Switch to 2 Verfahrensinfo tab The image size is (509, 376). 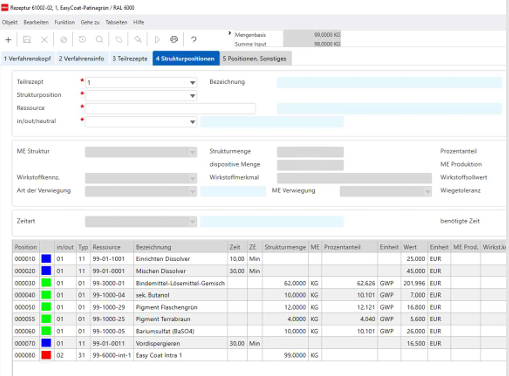tap(82, 59)
